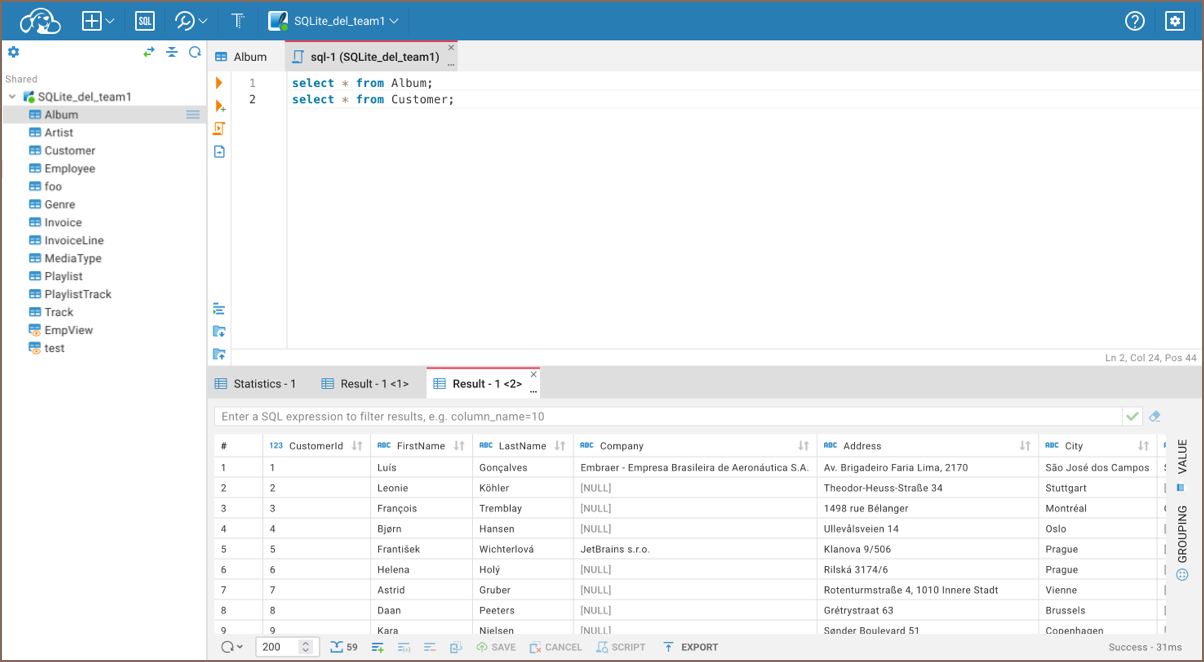Open the help menu in top bar
The width and height of the screenshot is (1204, 662).
point(1134,20)
